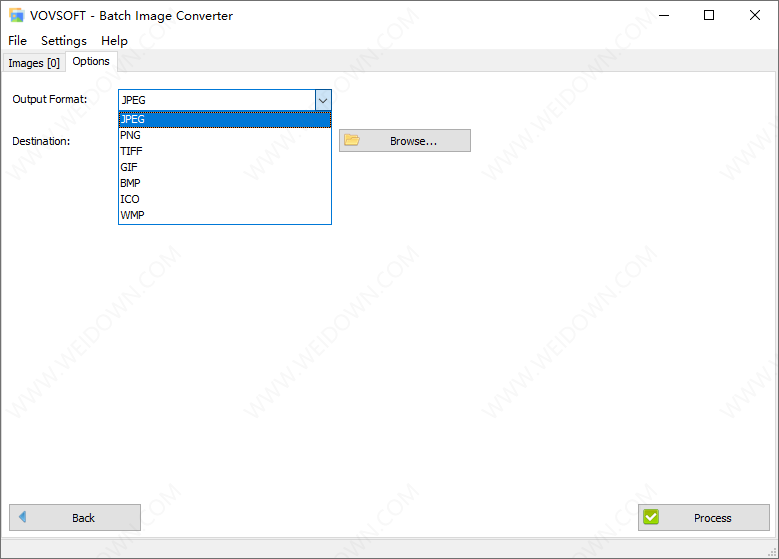Click the resize grip in status bar corner
Image resolution: width=779 pixels, height=559 pixels.
(772, 552)
